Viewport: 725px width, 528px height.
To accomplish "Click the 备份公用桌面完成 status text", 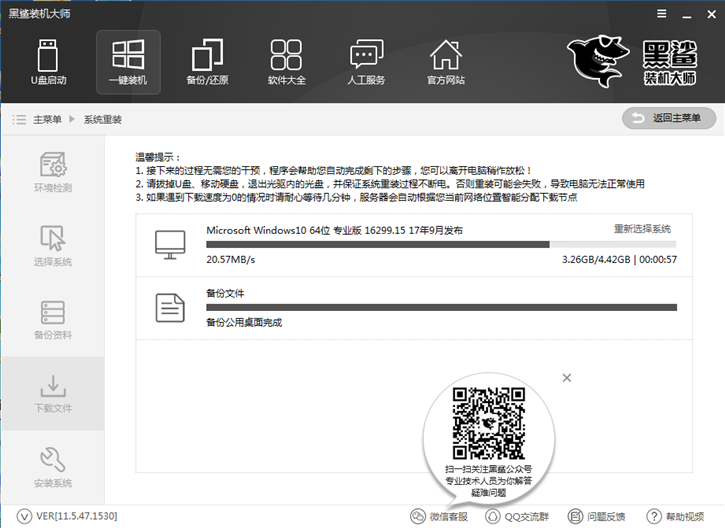I will (x=244, y=323).
